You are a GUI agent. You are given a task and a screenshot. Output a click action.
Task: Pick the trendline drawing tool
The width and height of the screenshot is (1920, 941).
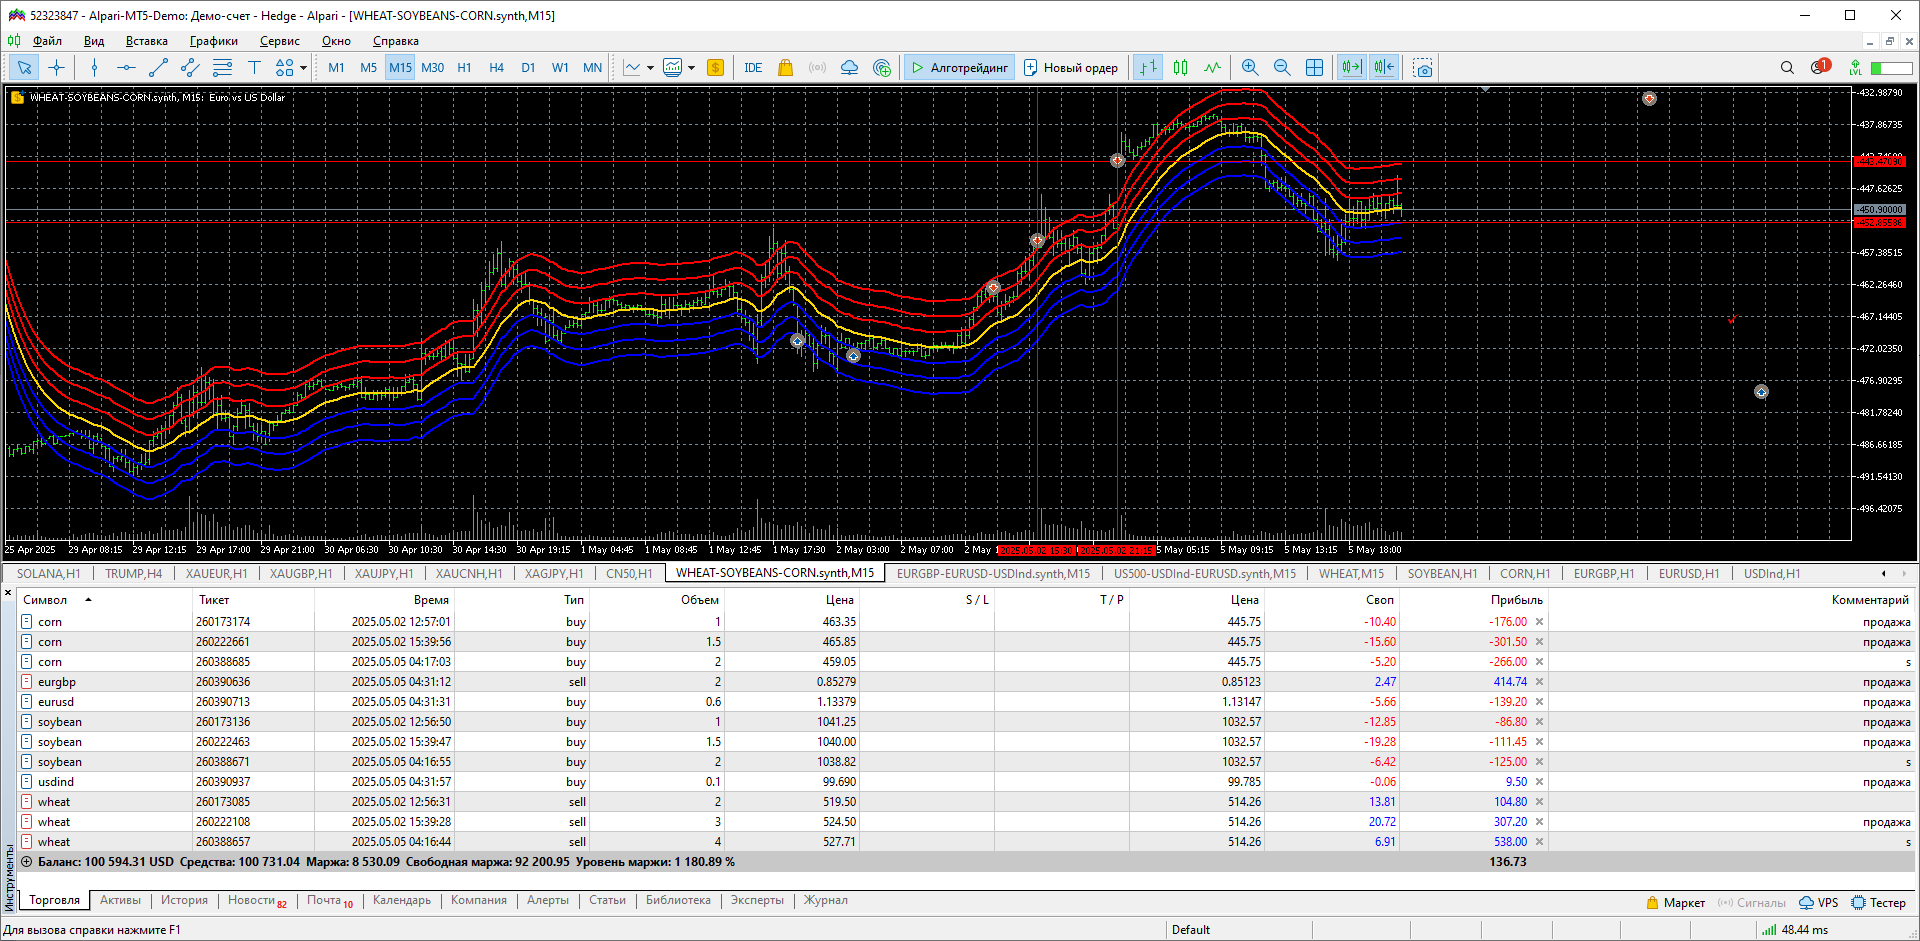(158, 68)
